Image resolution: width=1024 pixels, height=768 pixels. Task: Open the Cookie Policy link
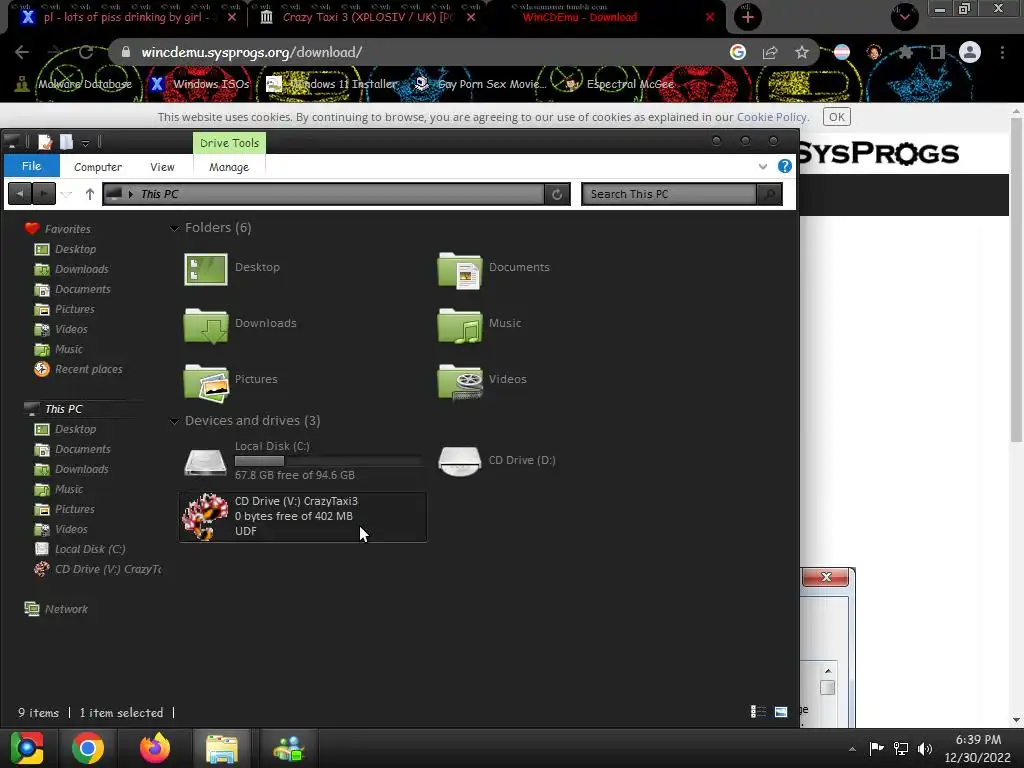click(x=772, y=117)
